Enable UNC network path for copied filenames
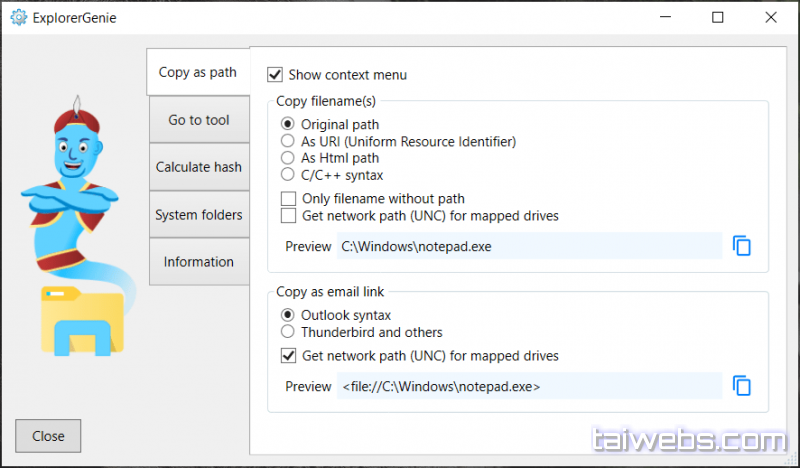The width and height of the screenshot is (800, 468). pos(289,216)
